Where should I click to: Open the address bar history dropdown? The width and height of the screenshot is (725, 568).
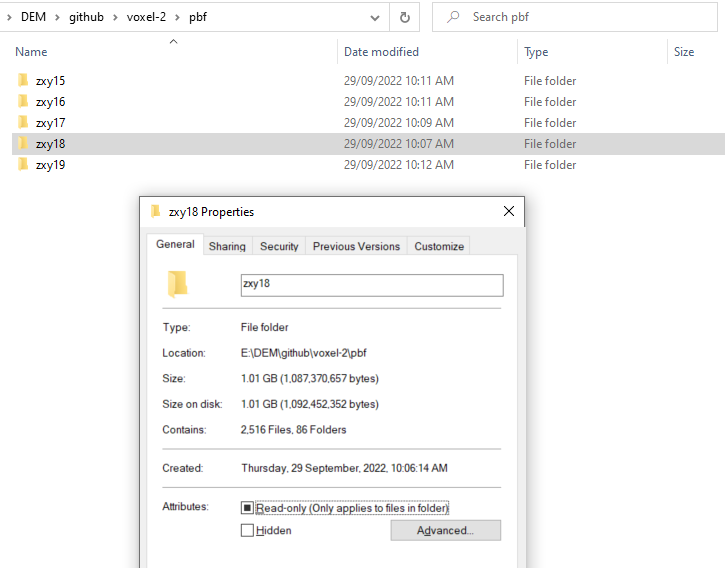375,18
